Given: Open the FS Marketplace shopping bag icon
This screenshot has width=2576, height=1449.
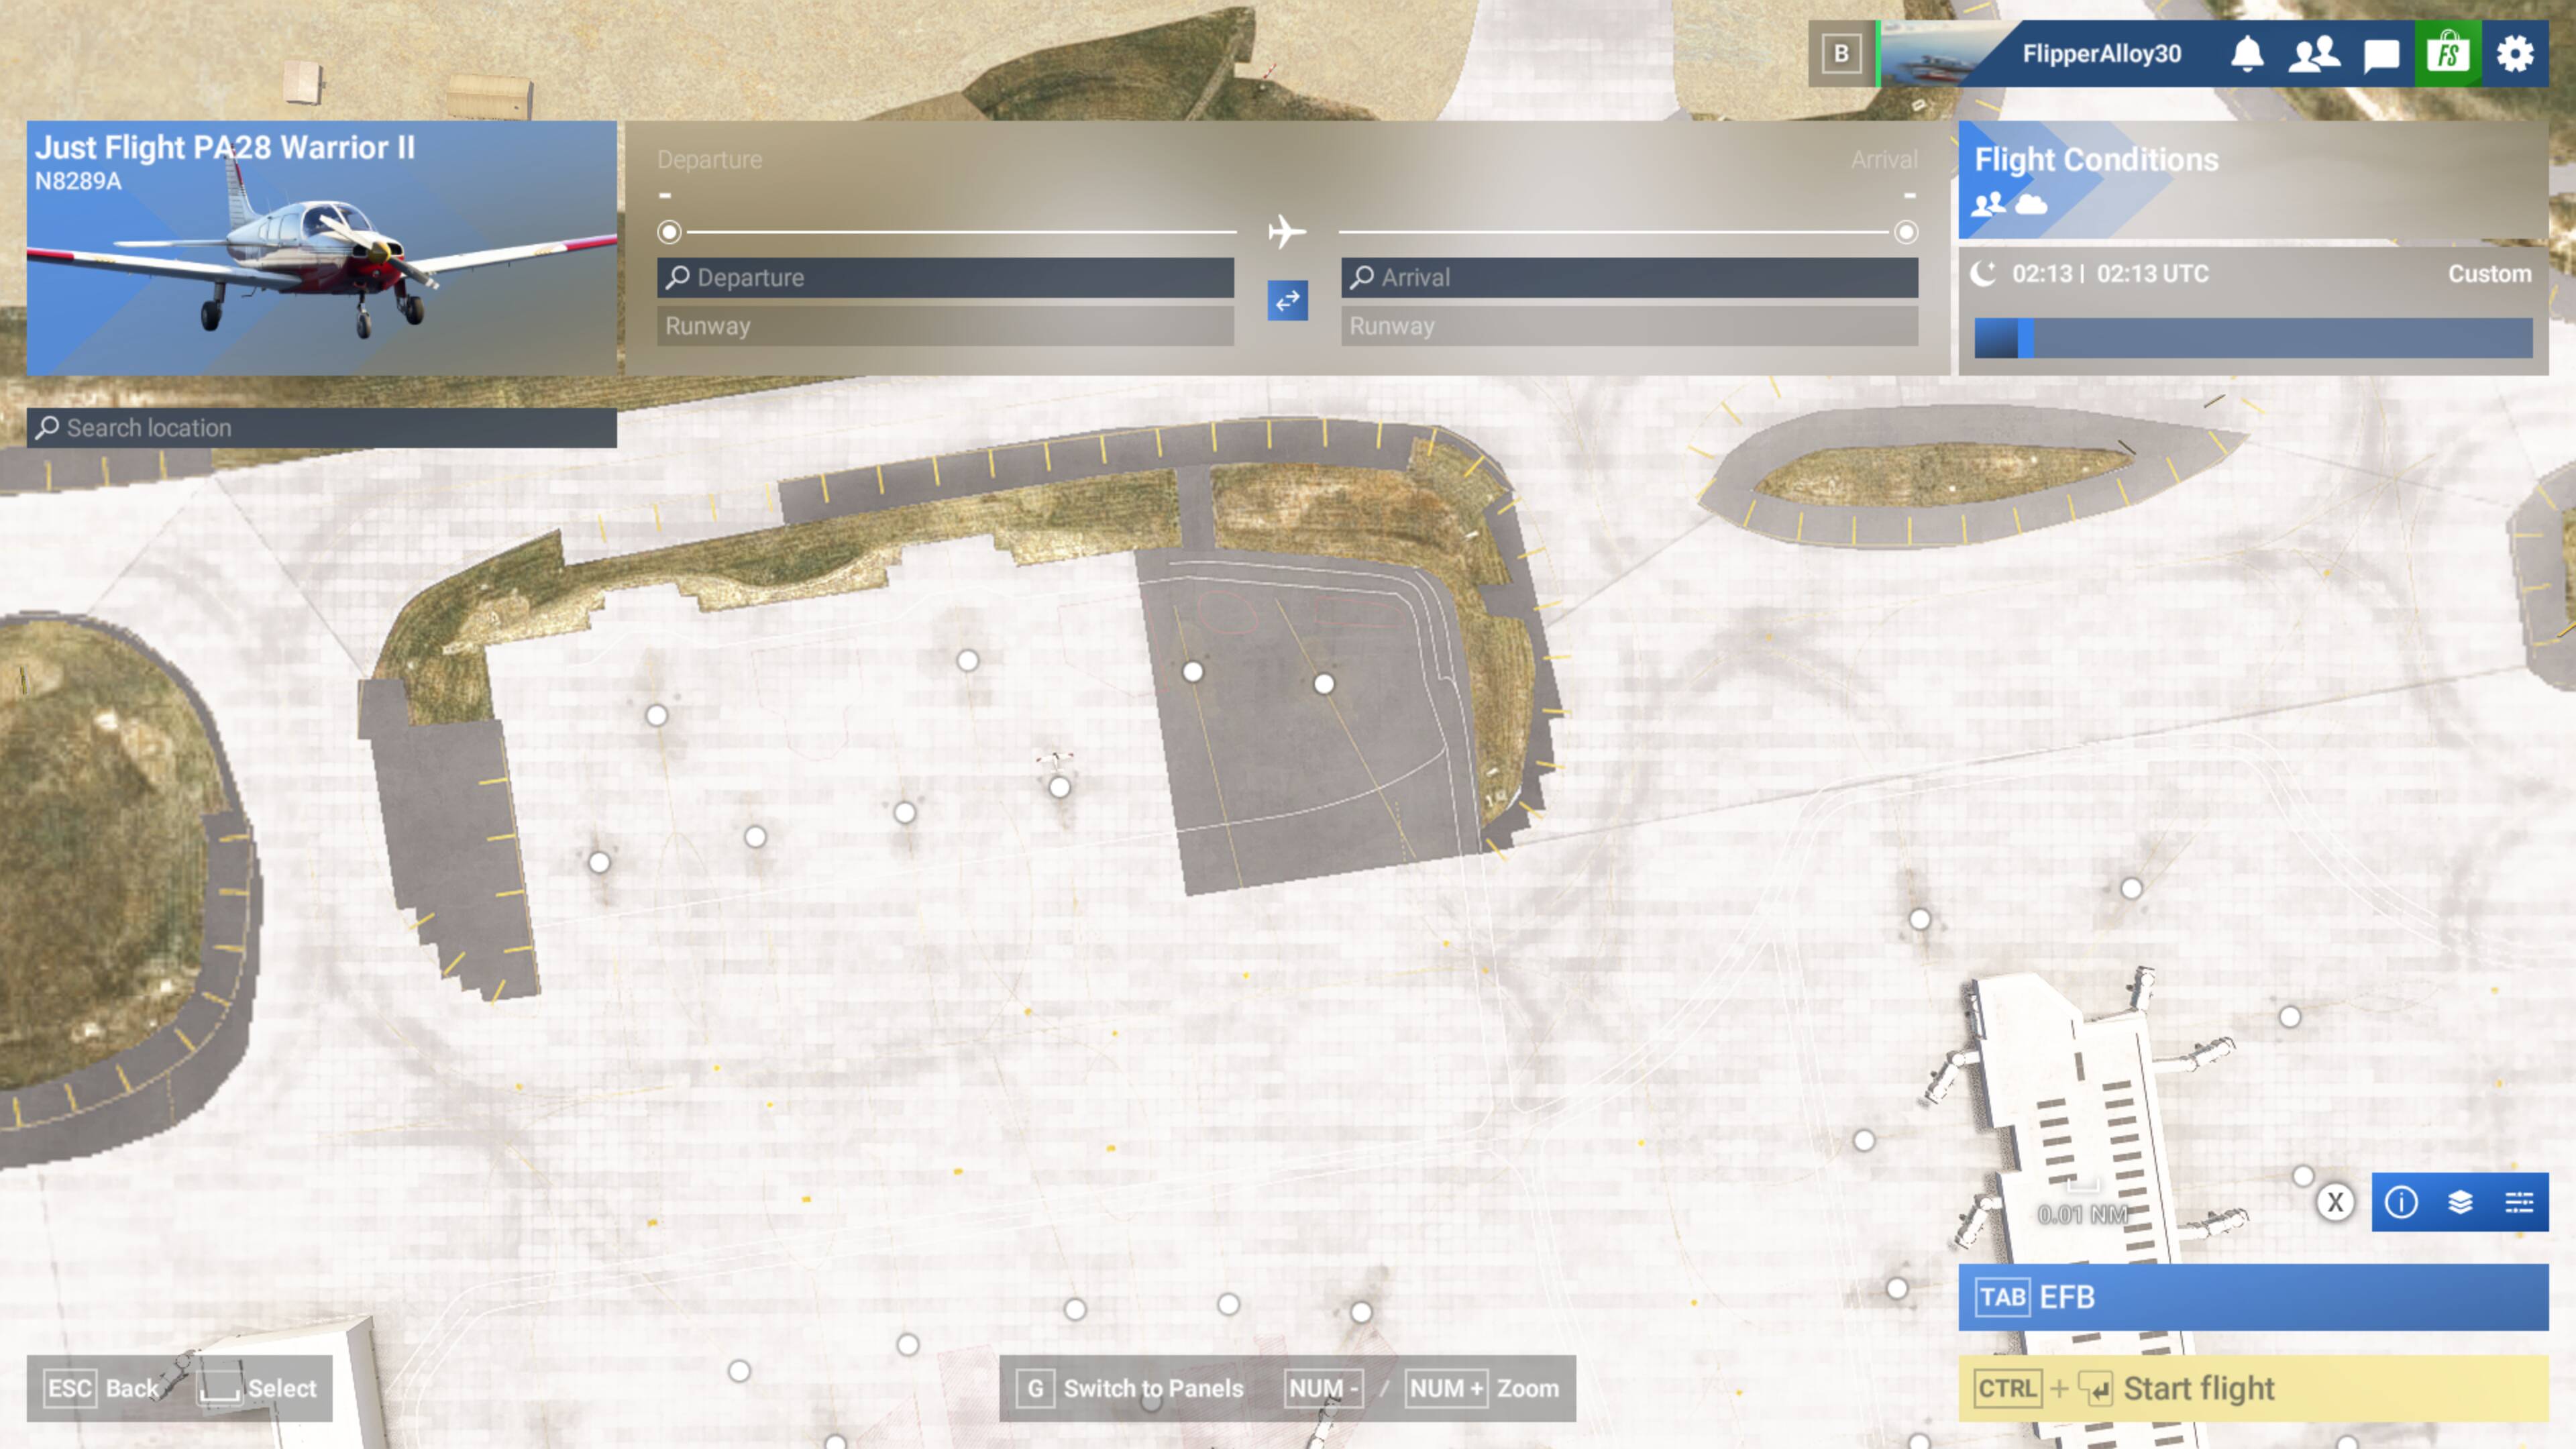Looking at the screenshot, I should coord(2448,54).
